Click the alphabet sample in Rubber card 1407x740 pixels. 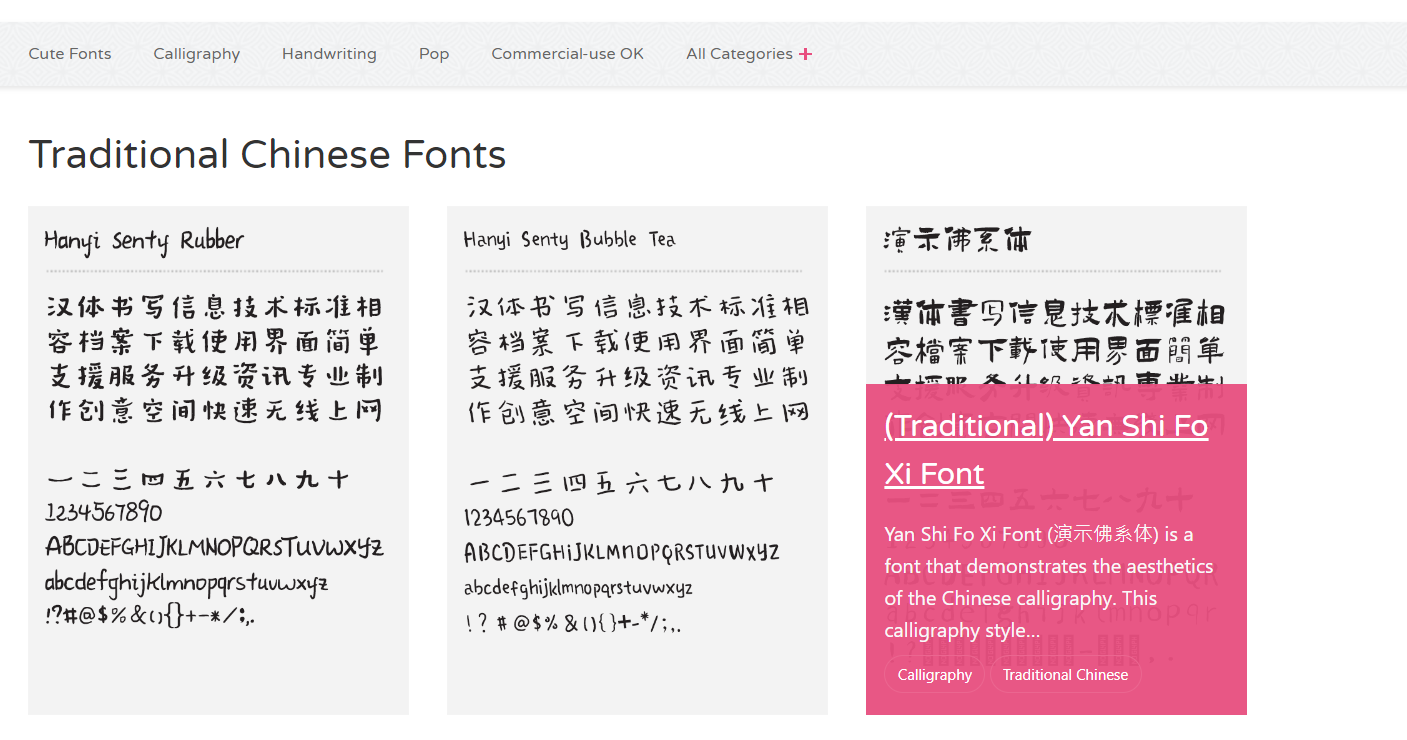coord(214,548)
